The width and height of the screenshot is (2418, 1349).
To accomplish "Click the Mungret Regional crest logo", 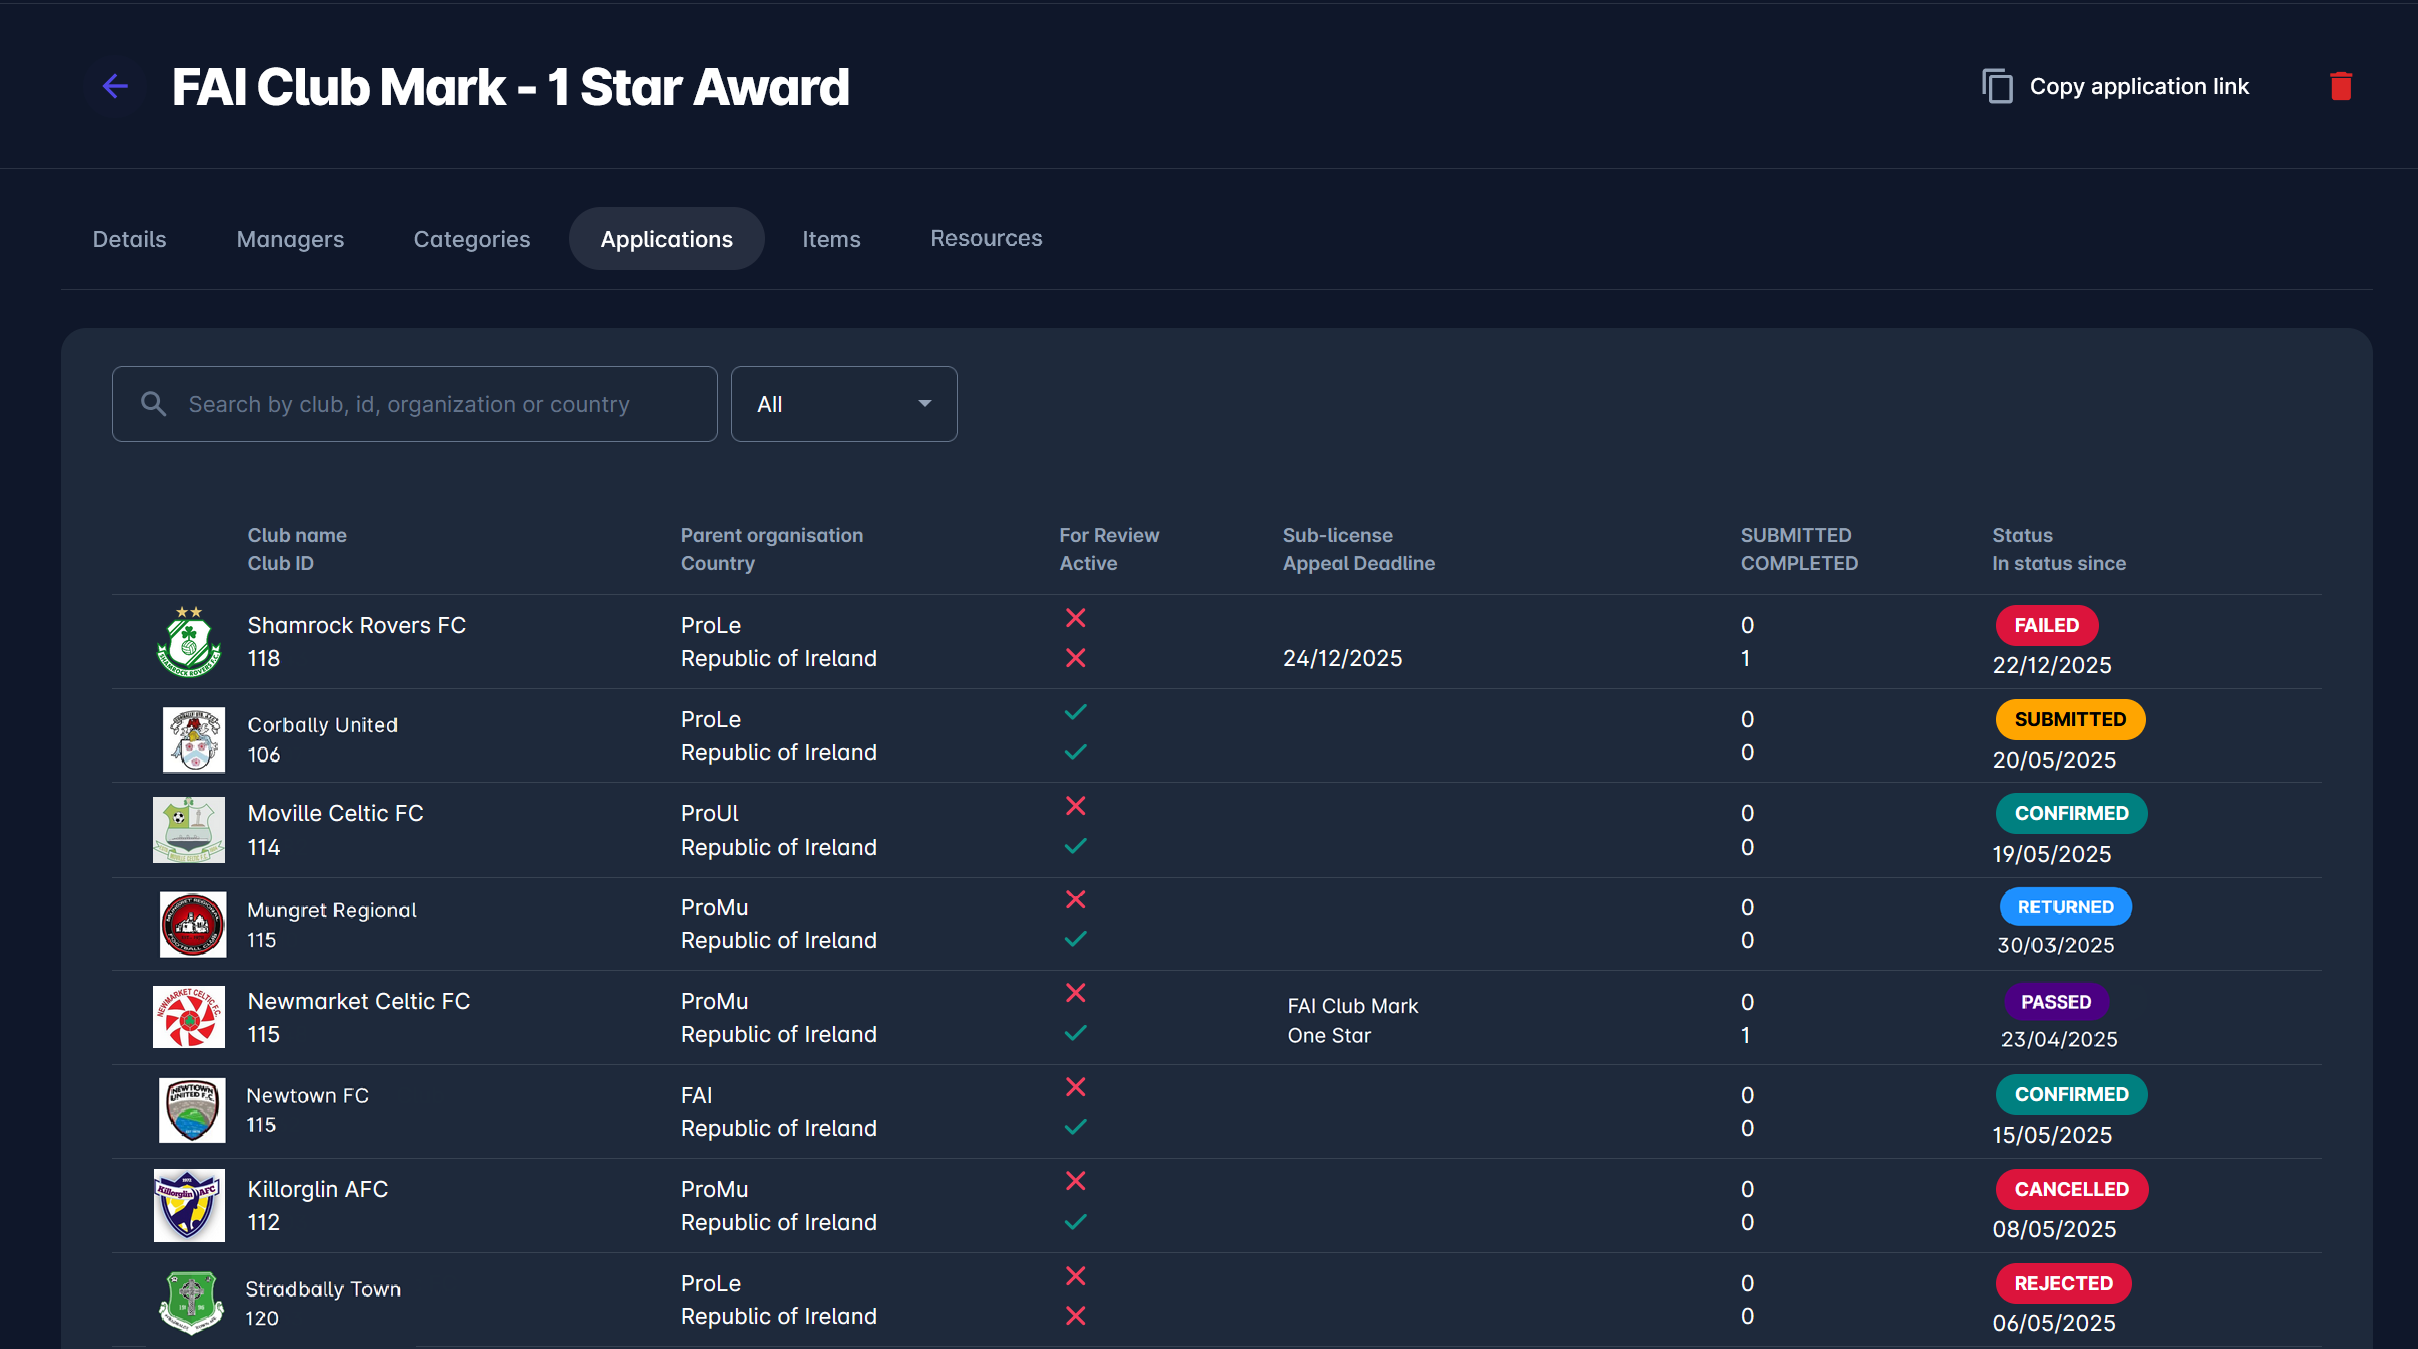I will (x=192, y=924).
